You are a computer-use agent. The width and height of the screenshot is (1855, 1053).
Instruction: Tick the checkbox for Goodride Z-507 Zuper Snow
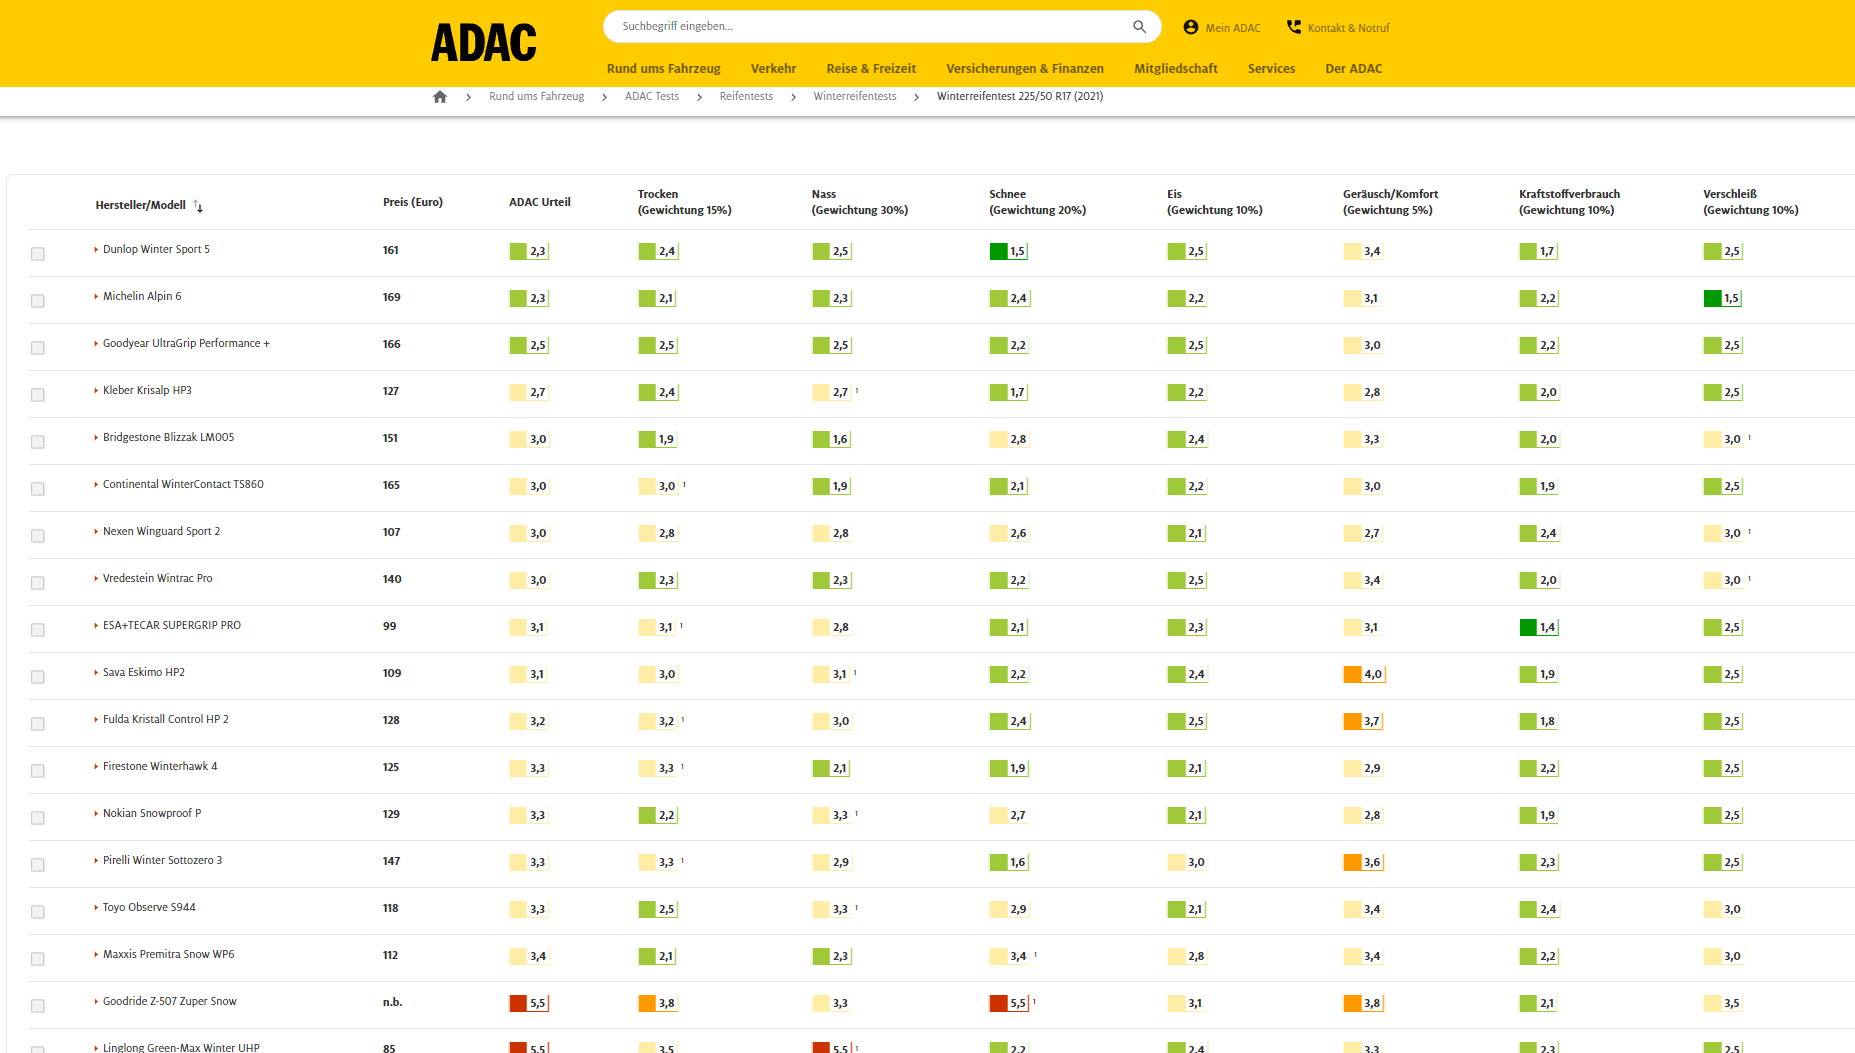38,1006
